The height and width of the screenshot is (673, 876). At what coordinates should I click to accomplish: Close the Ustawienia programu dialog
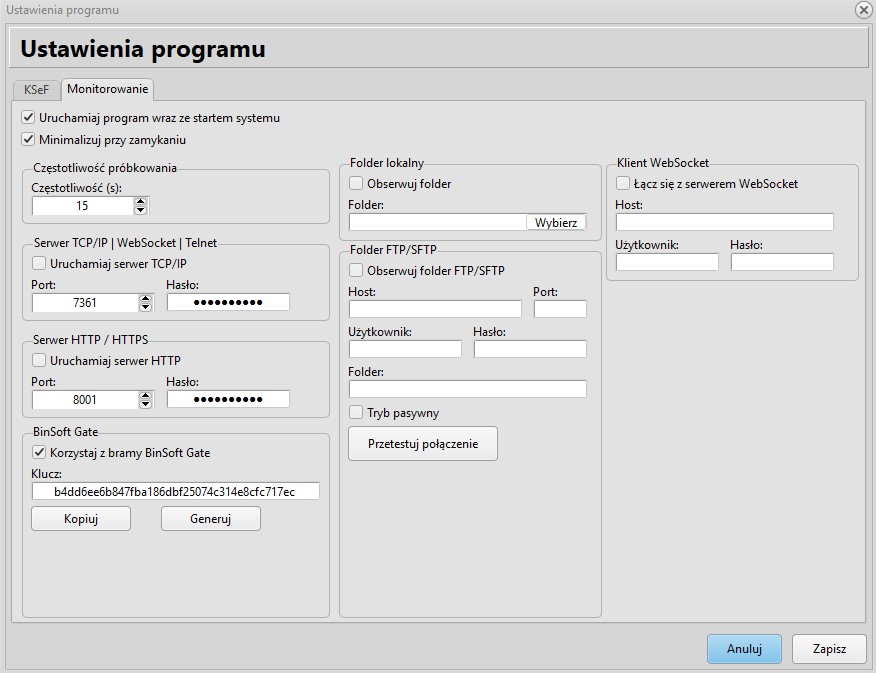pos(863,10)
